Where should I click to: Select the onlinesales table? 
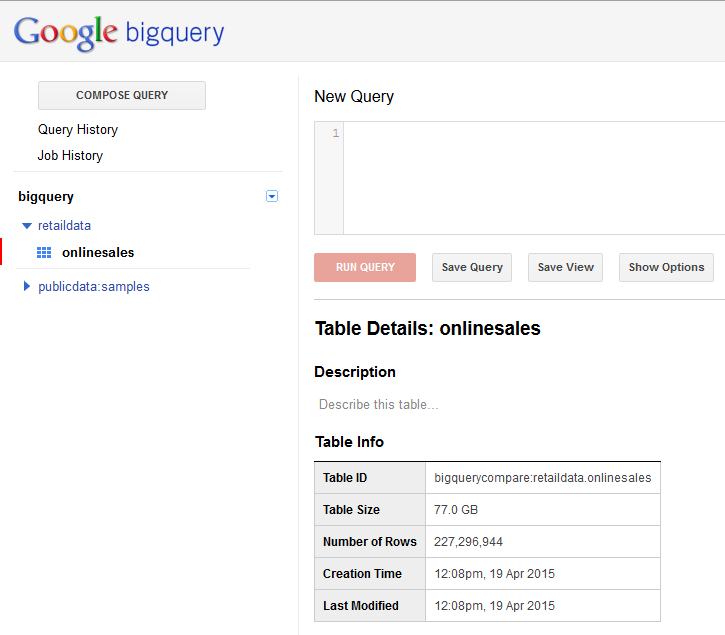pyautogui.click(x=98, y=253)
